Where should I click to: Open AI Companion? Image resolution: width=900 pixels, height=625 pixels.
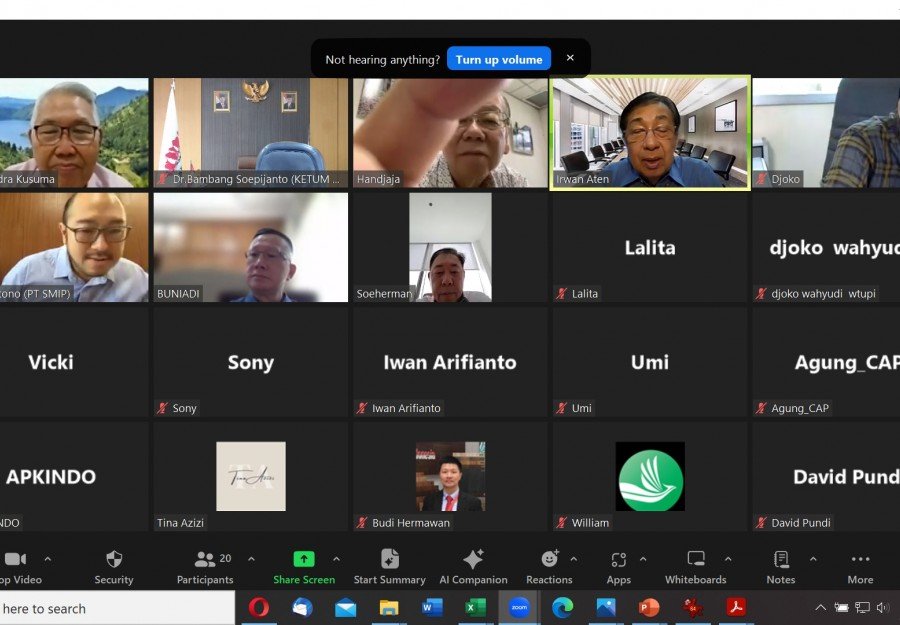click(473, 568)
